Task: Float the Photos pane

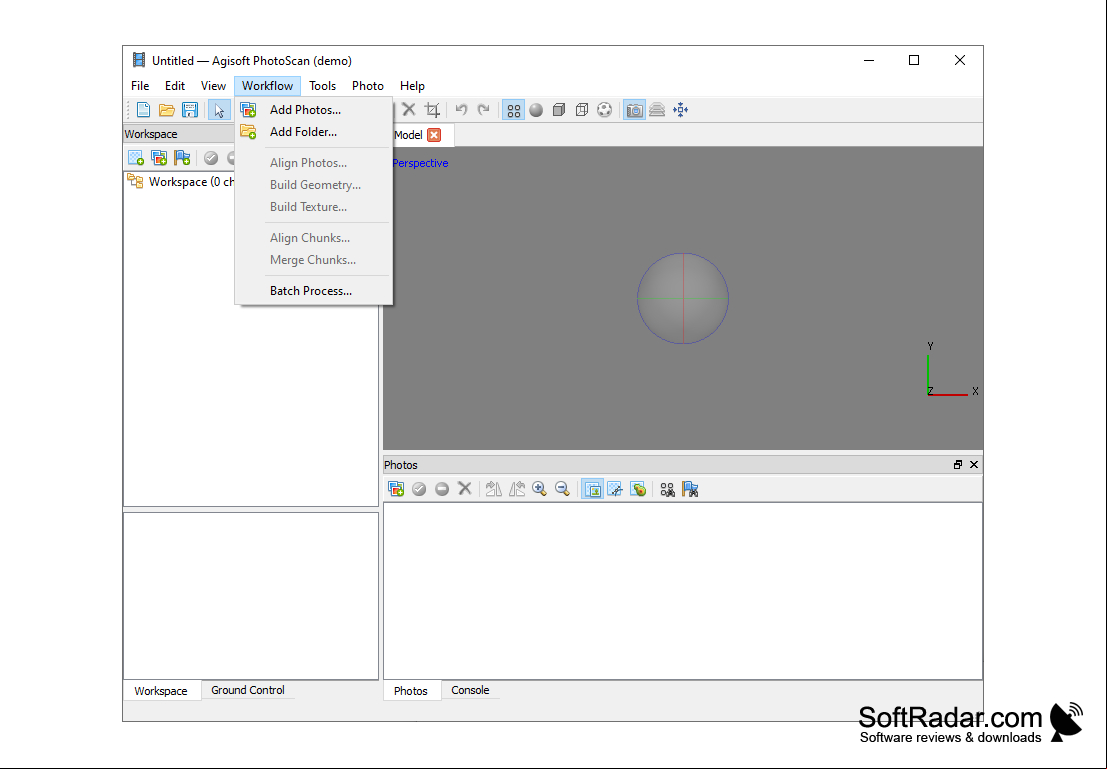Action: [x=958, y=465]
